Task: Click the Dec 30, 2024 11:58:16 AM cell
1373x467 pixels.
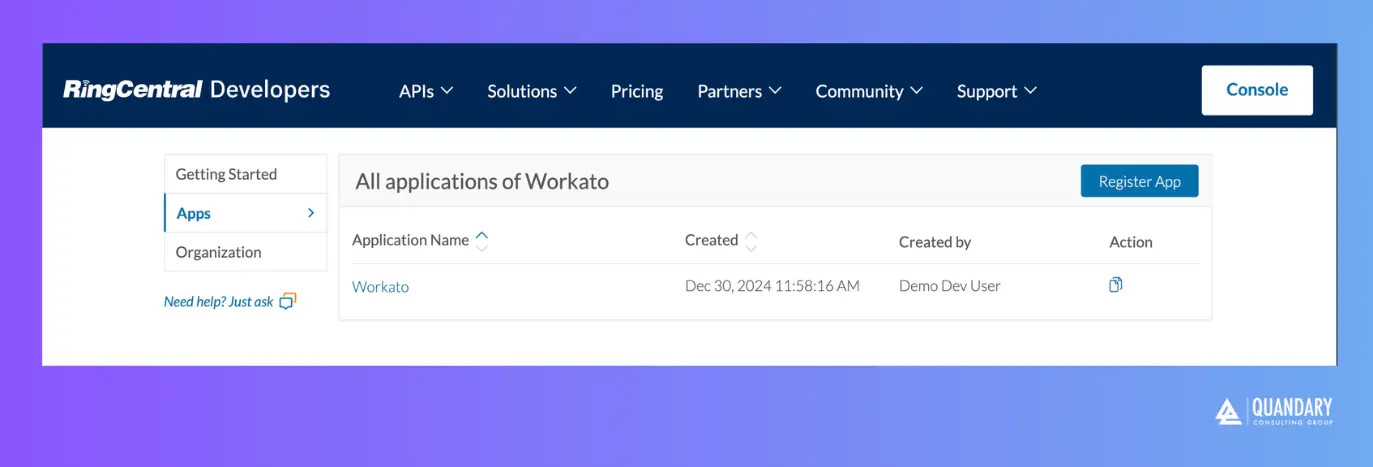Action: click(772, 286)
